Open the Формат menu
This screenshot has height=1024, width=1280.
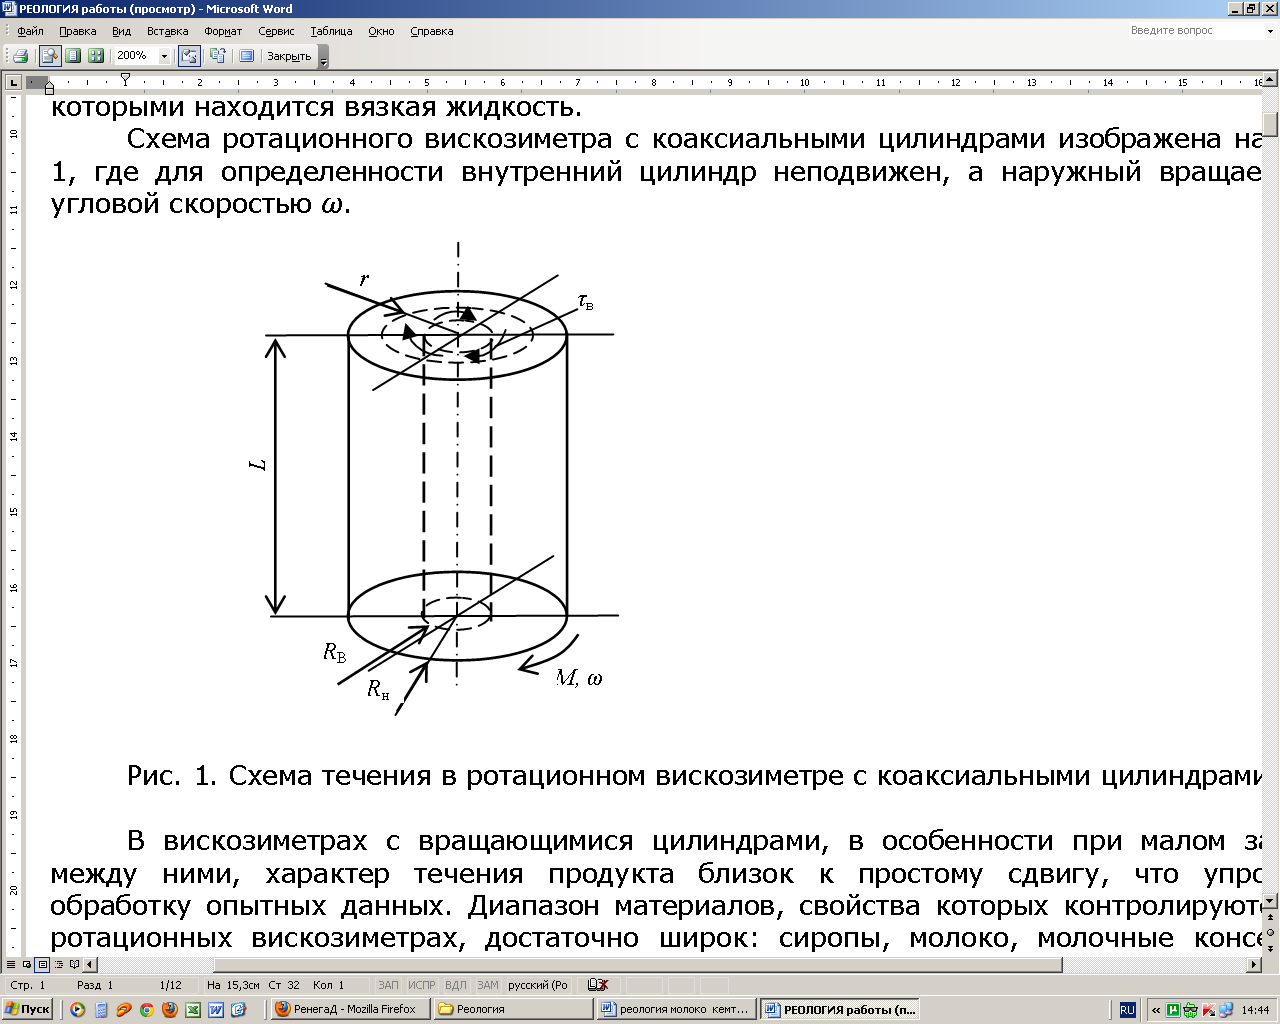pos(223,31)
